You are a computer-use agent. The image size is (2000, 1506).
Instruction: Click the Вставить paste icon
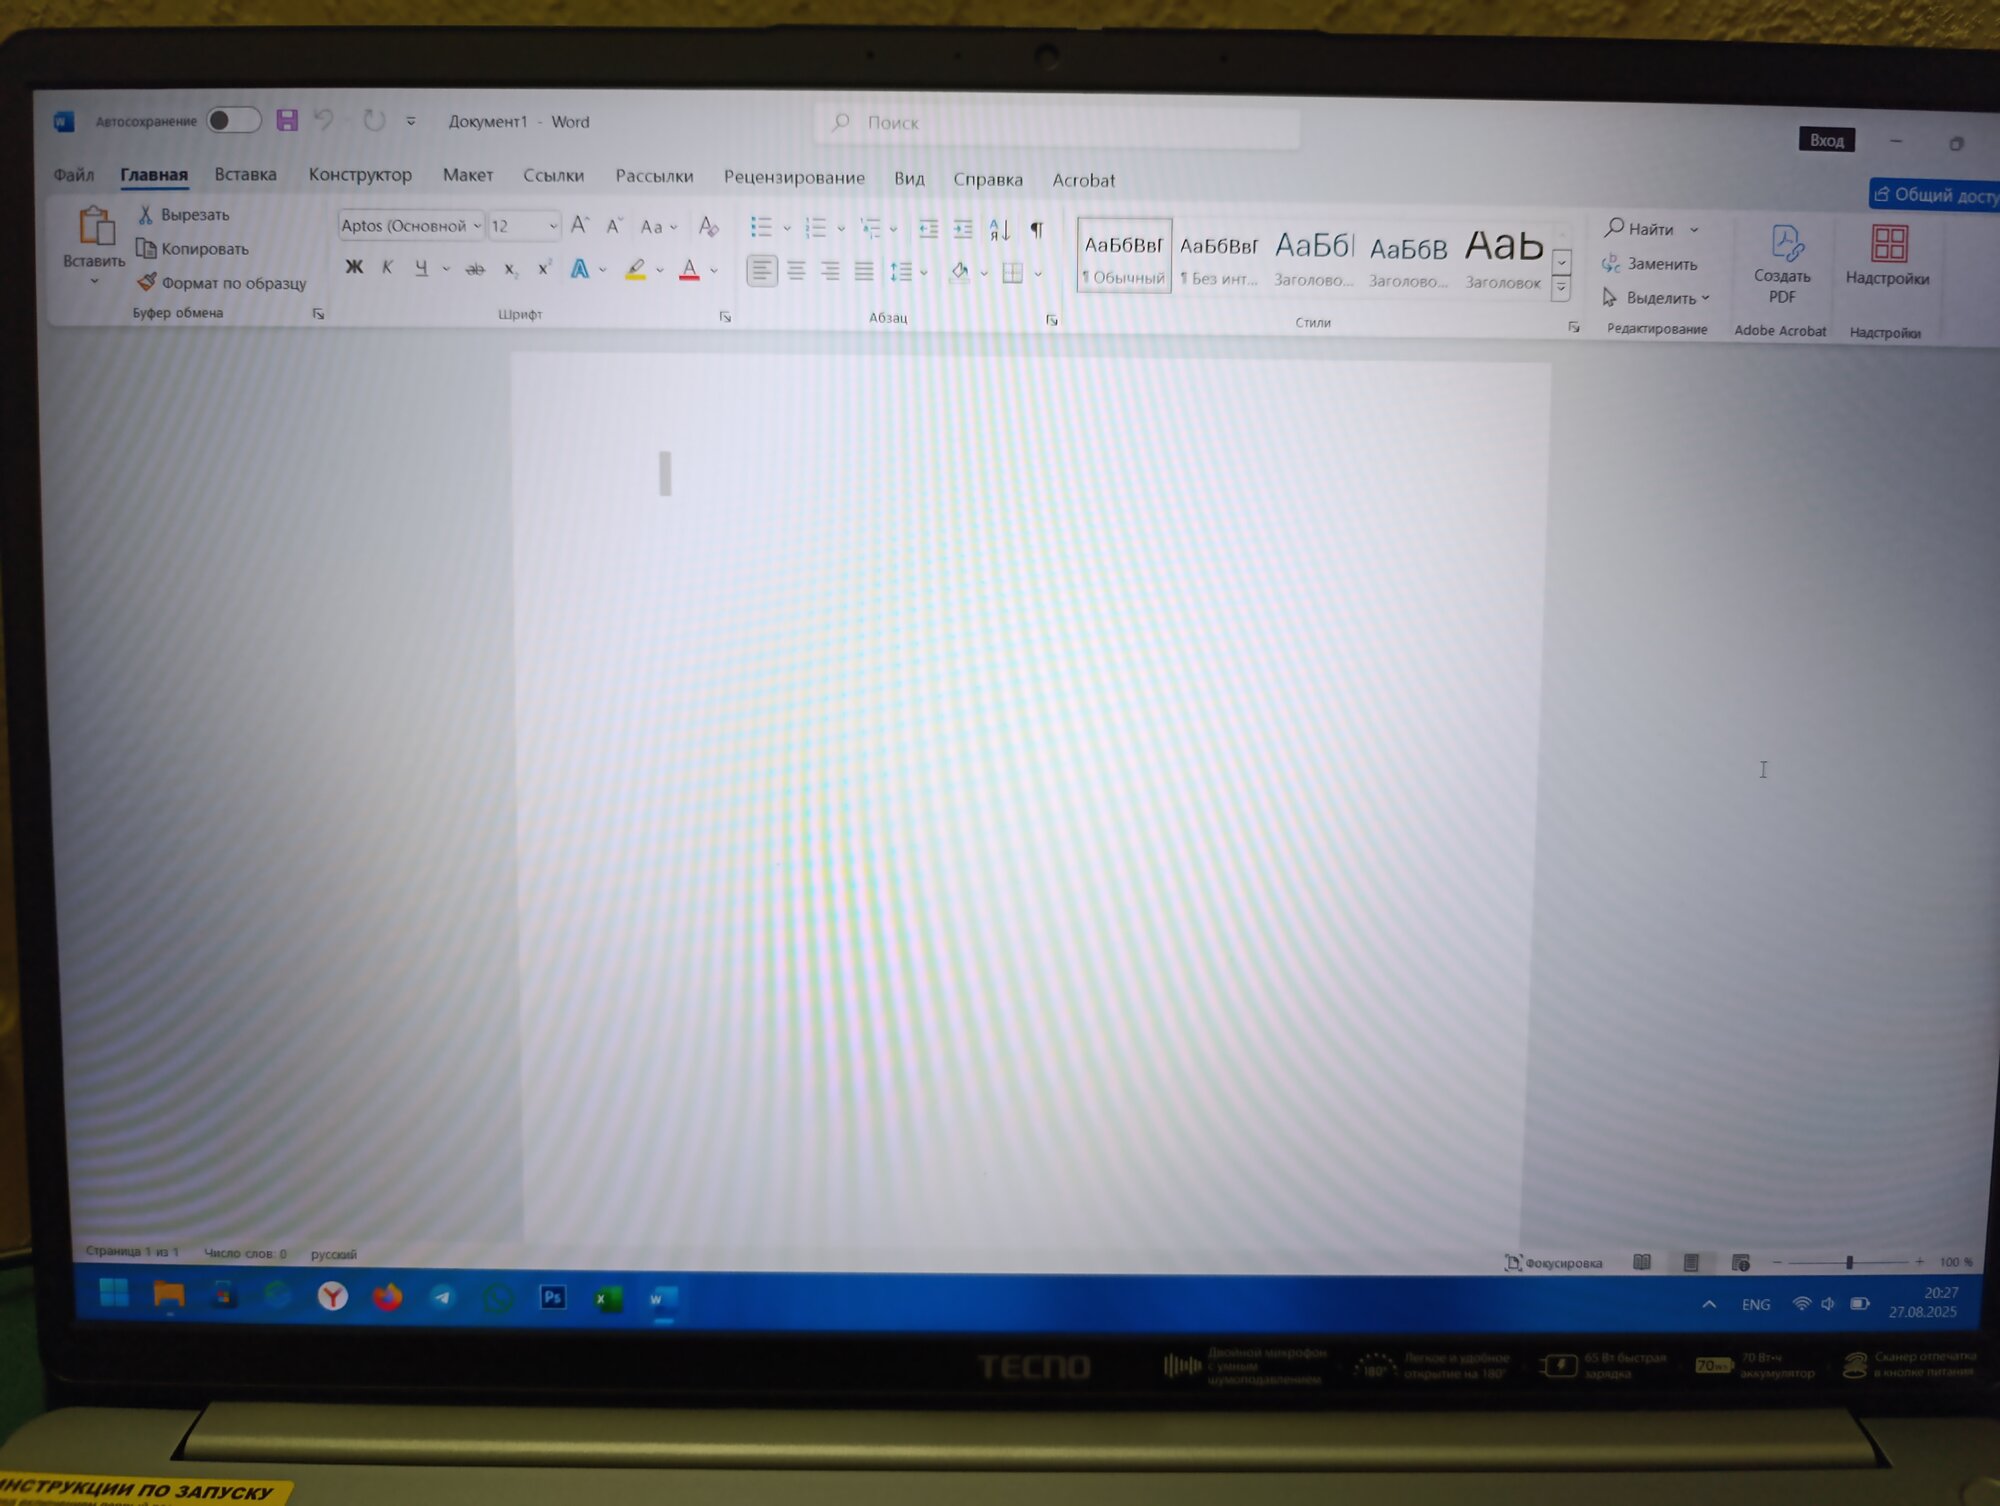96,227
